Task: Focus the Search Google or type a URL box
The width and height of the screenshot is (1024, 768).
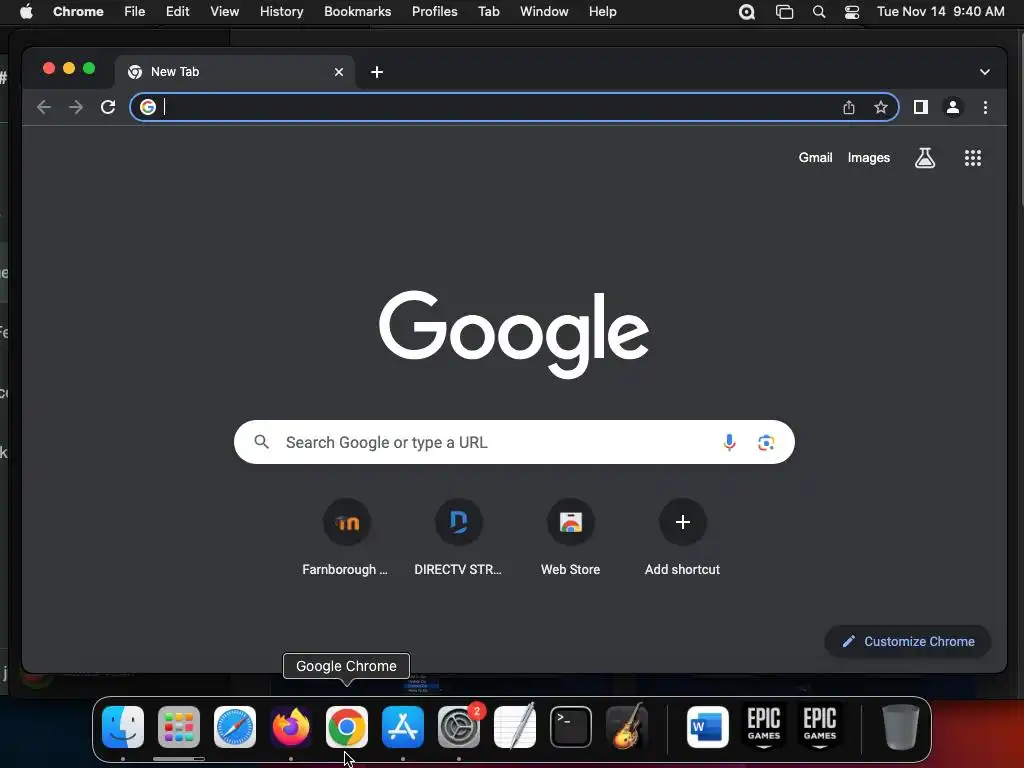Action: (514, 442)
